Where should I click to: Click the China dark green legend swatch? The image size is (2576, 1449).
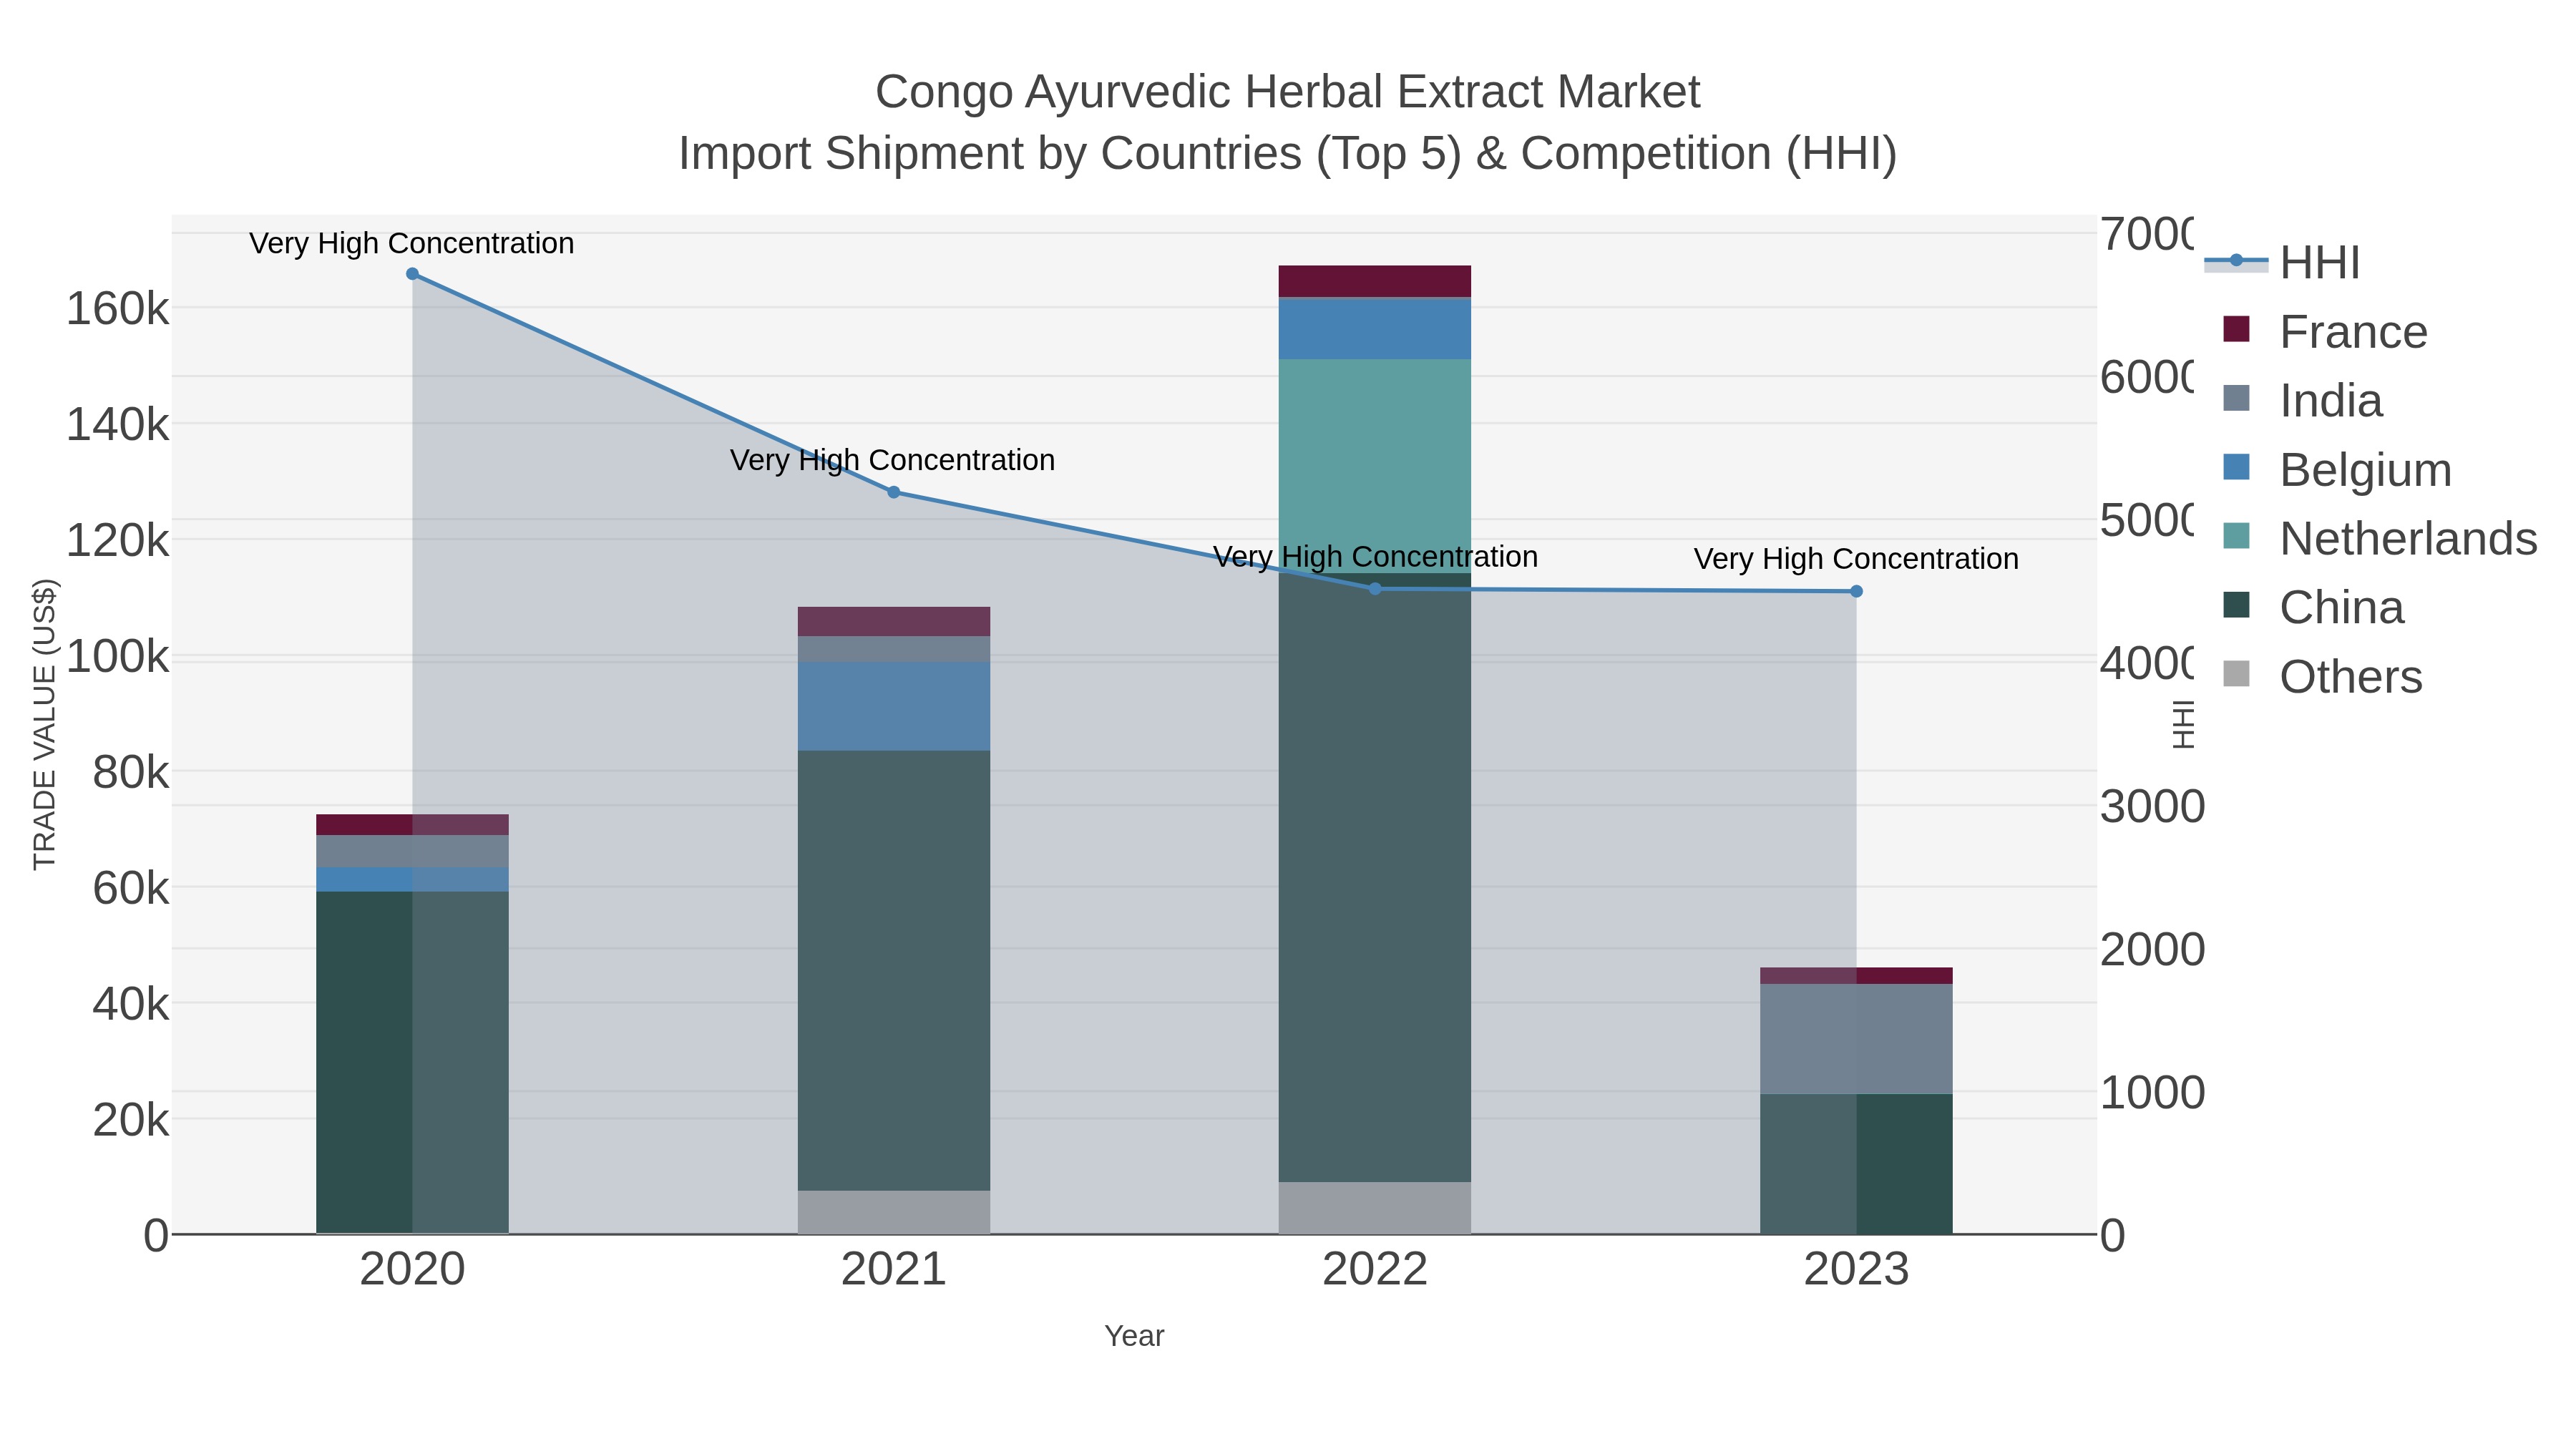2236,605
